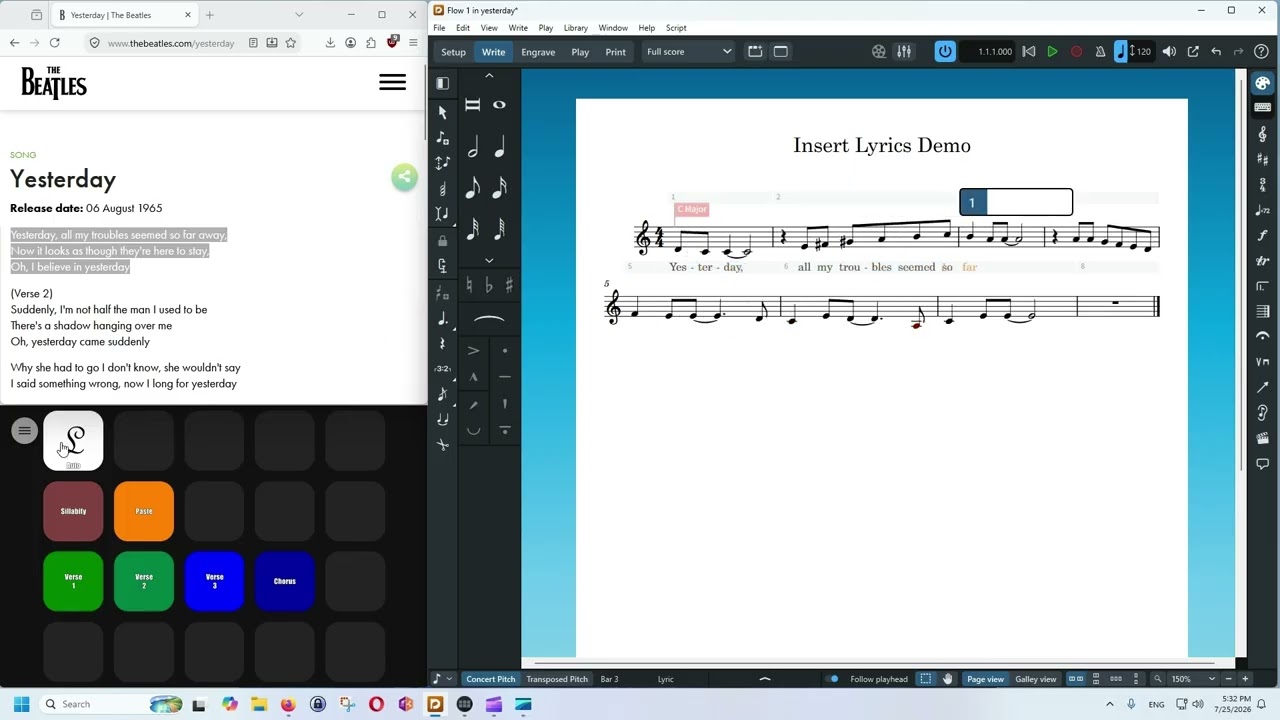Start playback with the green play button
1280x720 pixels.
pyautogui.click(x=1052, y=52)
